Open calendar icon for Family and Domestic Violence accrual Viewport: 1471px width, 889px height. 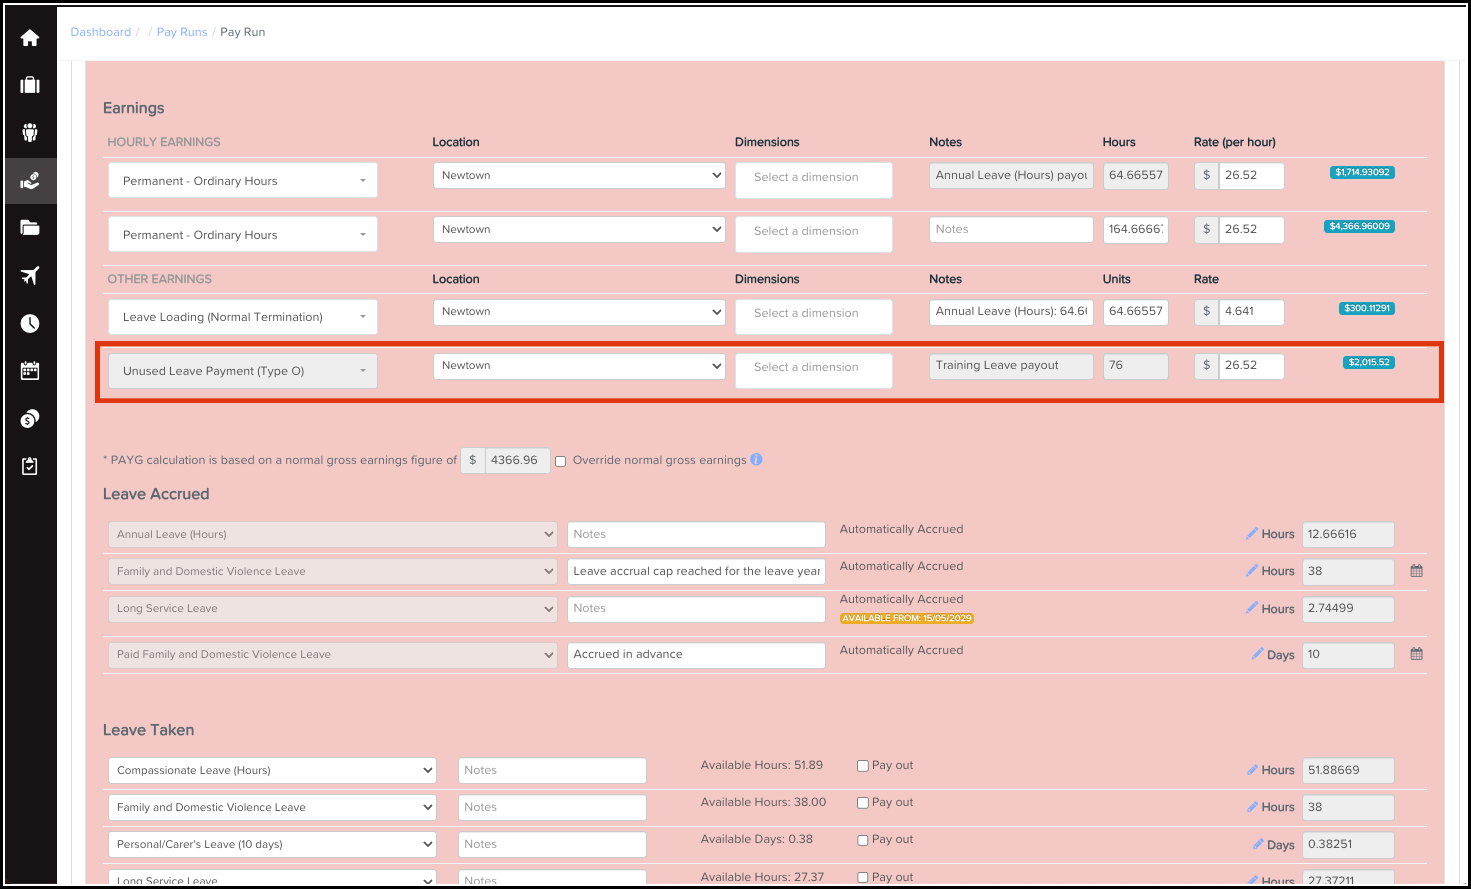tap(1416, 571)
